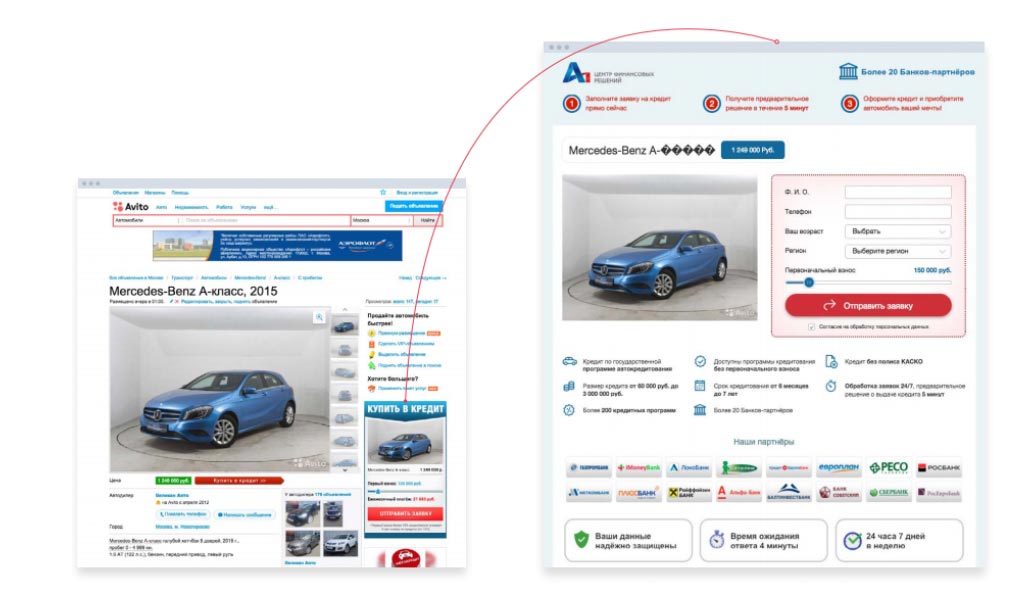The height and width of the screenshot is (600, 1032).
Task: Open the 'Недвижимость' menu item
Action: 190,207
